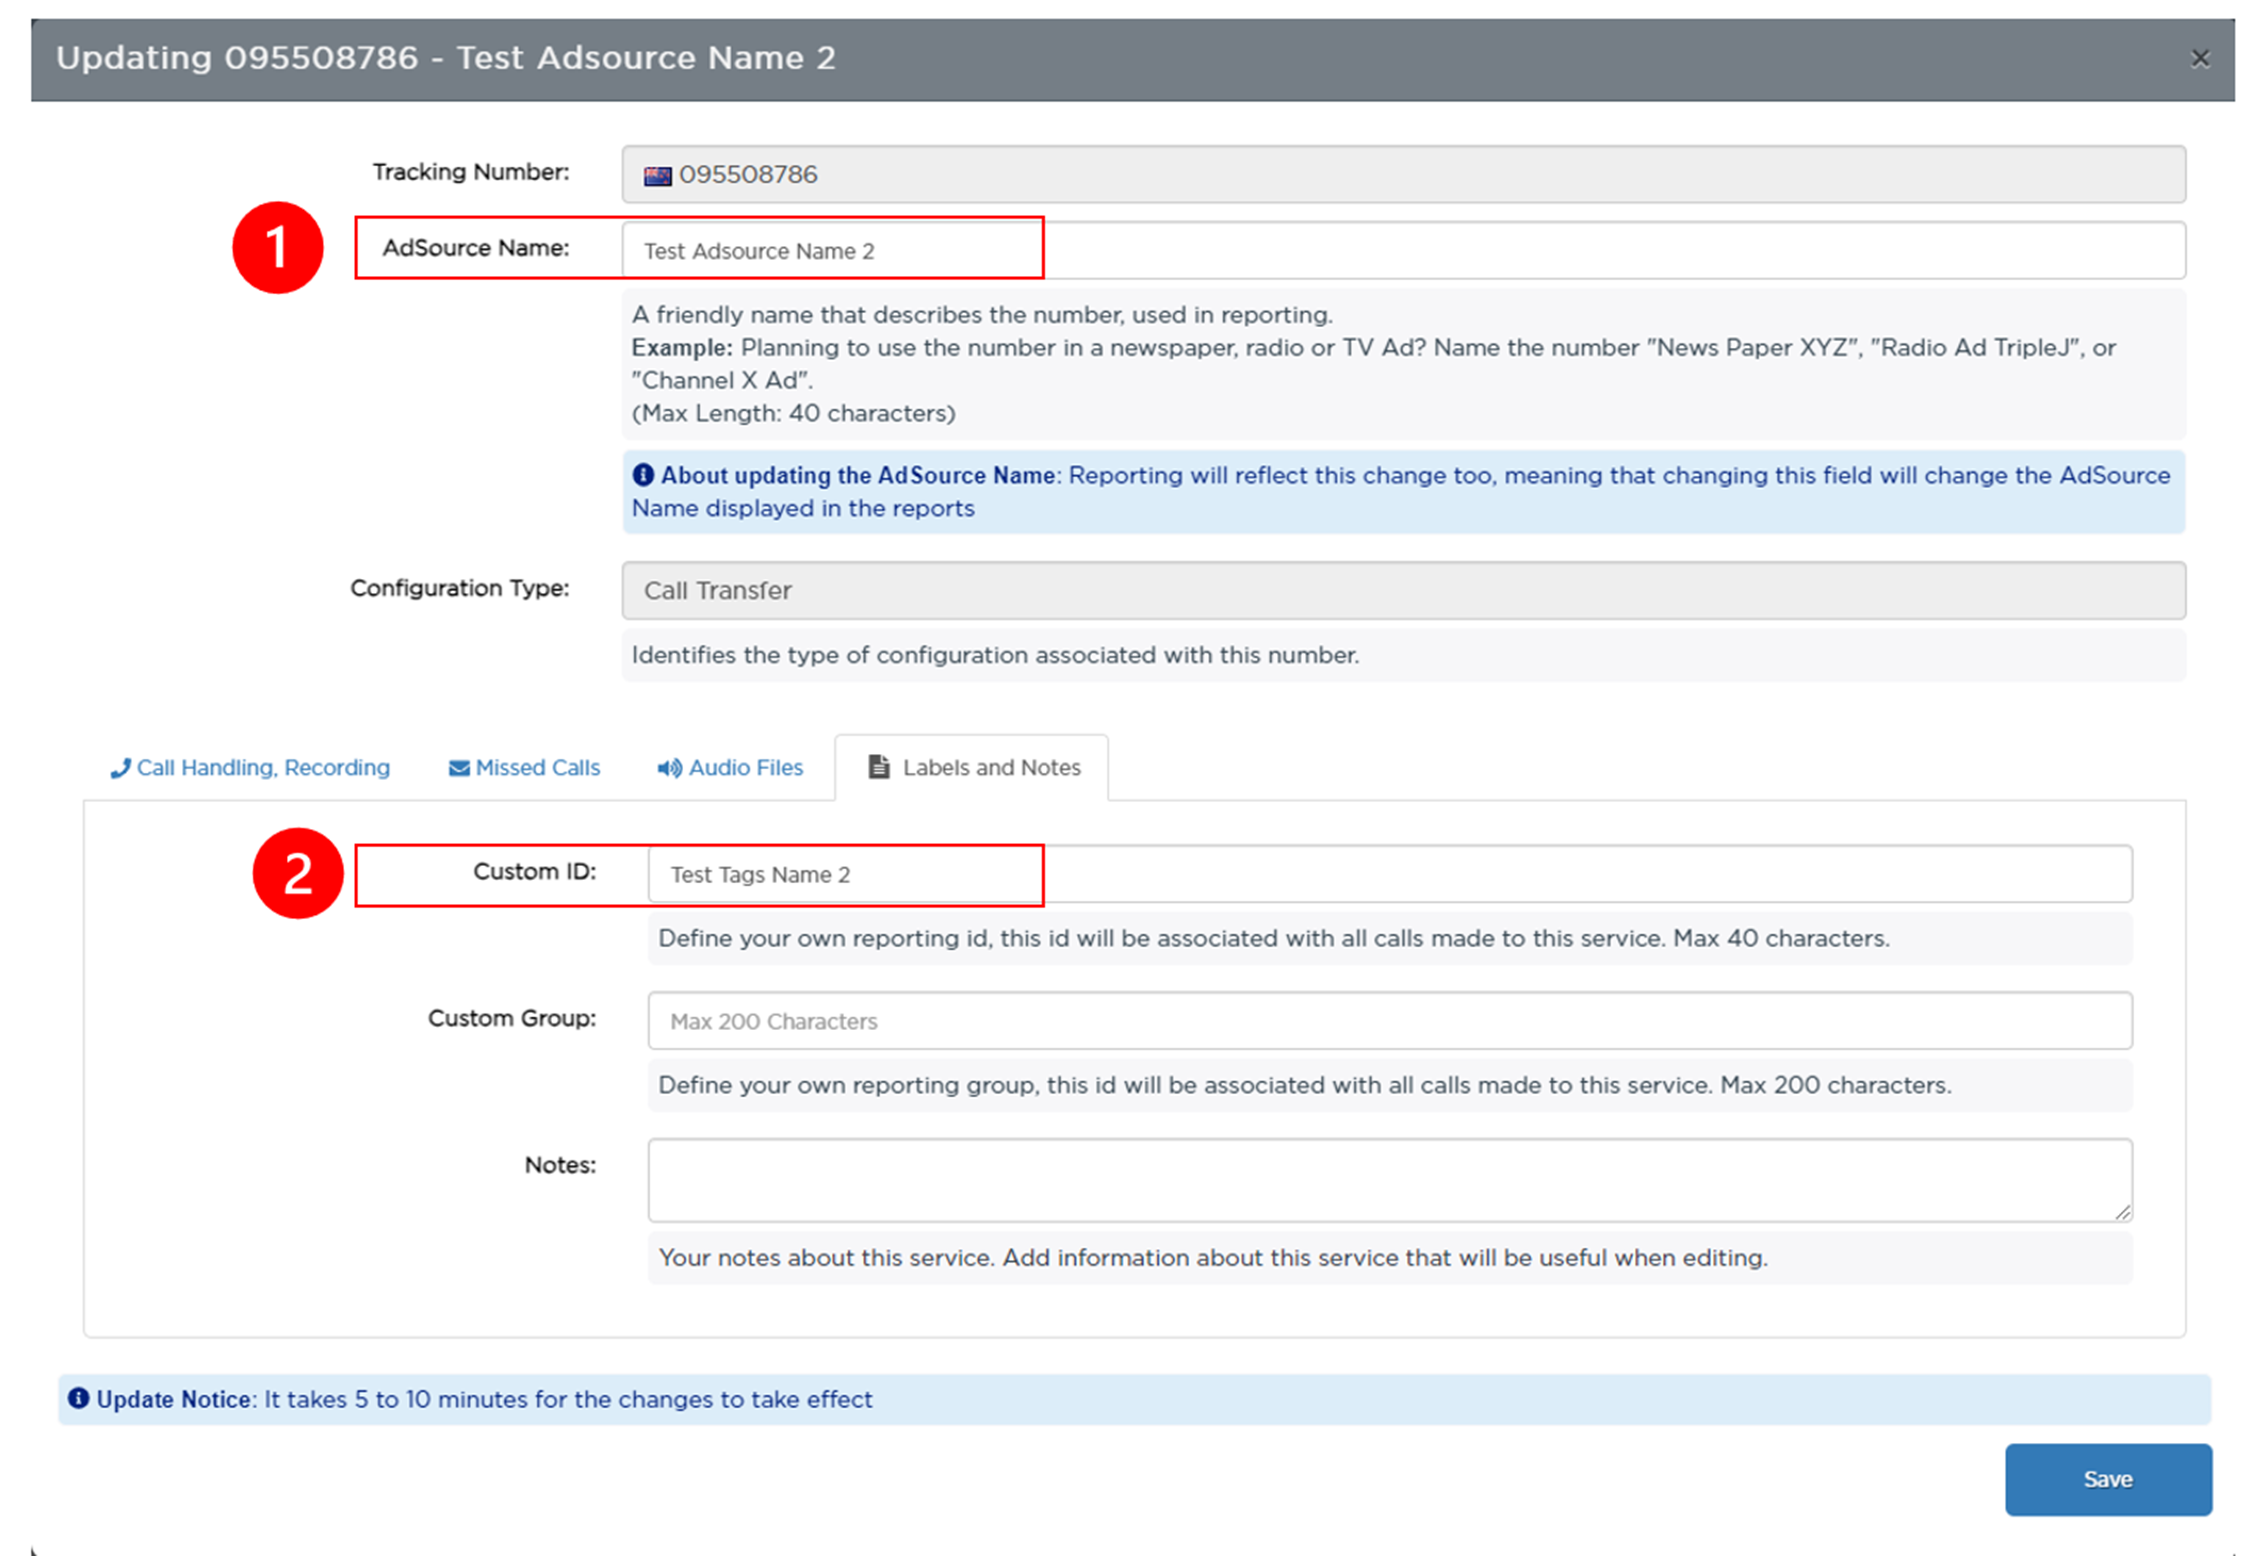The height and width of the screenshot is (1556, 2254).
Task: Click the Custom Group input field
Action: [1390, 1021]
